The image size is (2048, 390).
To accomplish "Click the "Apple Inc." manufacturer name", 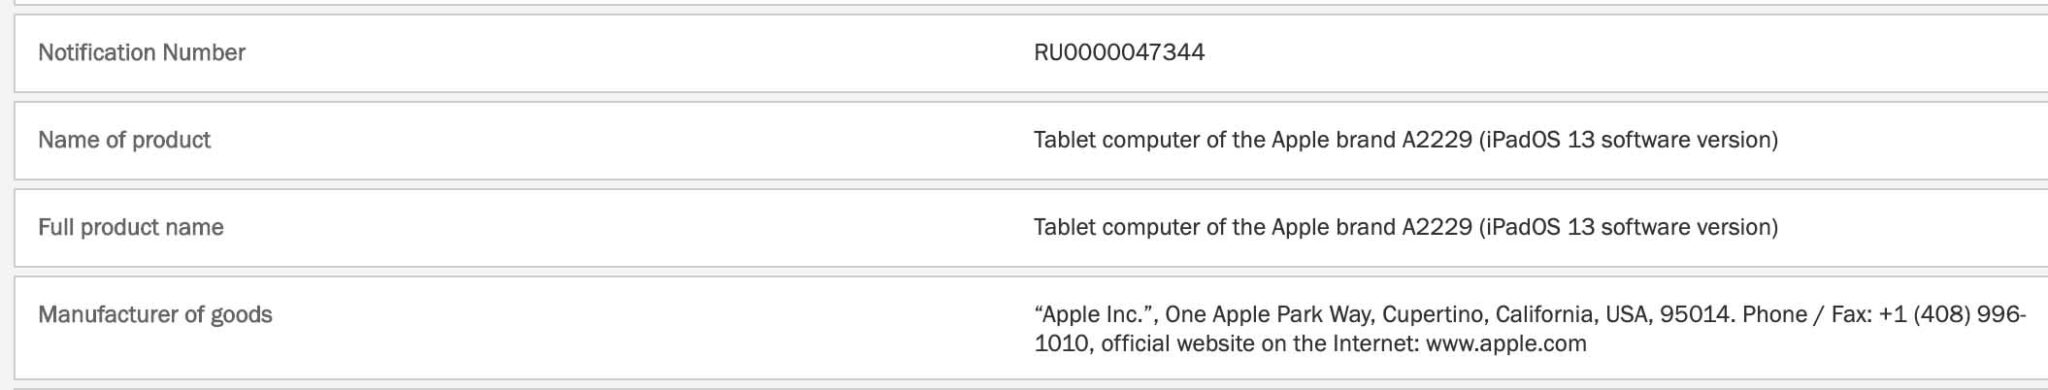I will [1096, 314].
